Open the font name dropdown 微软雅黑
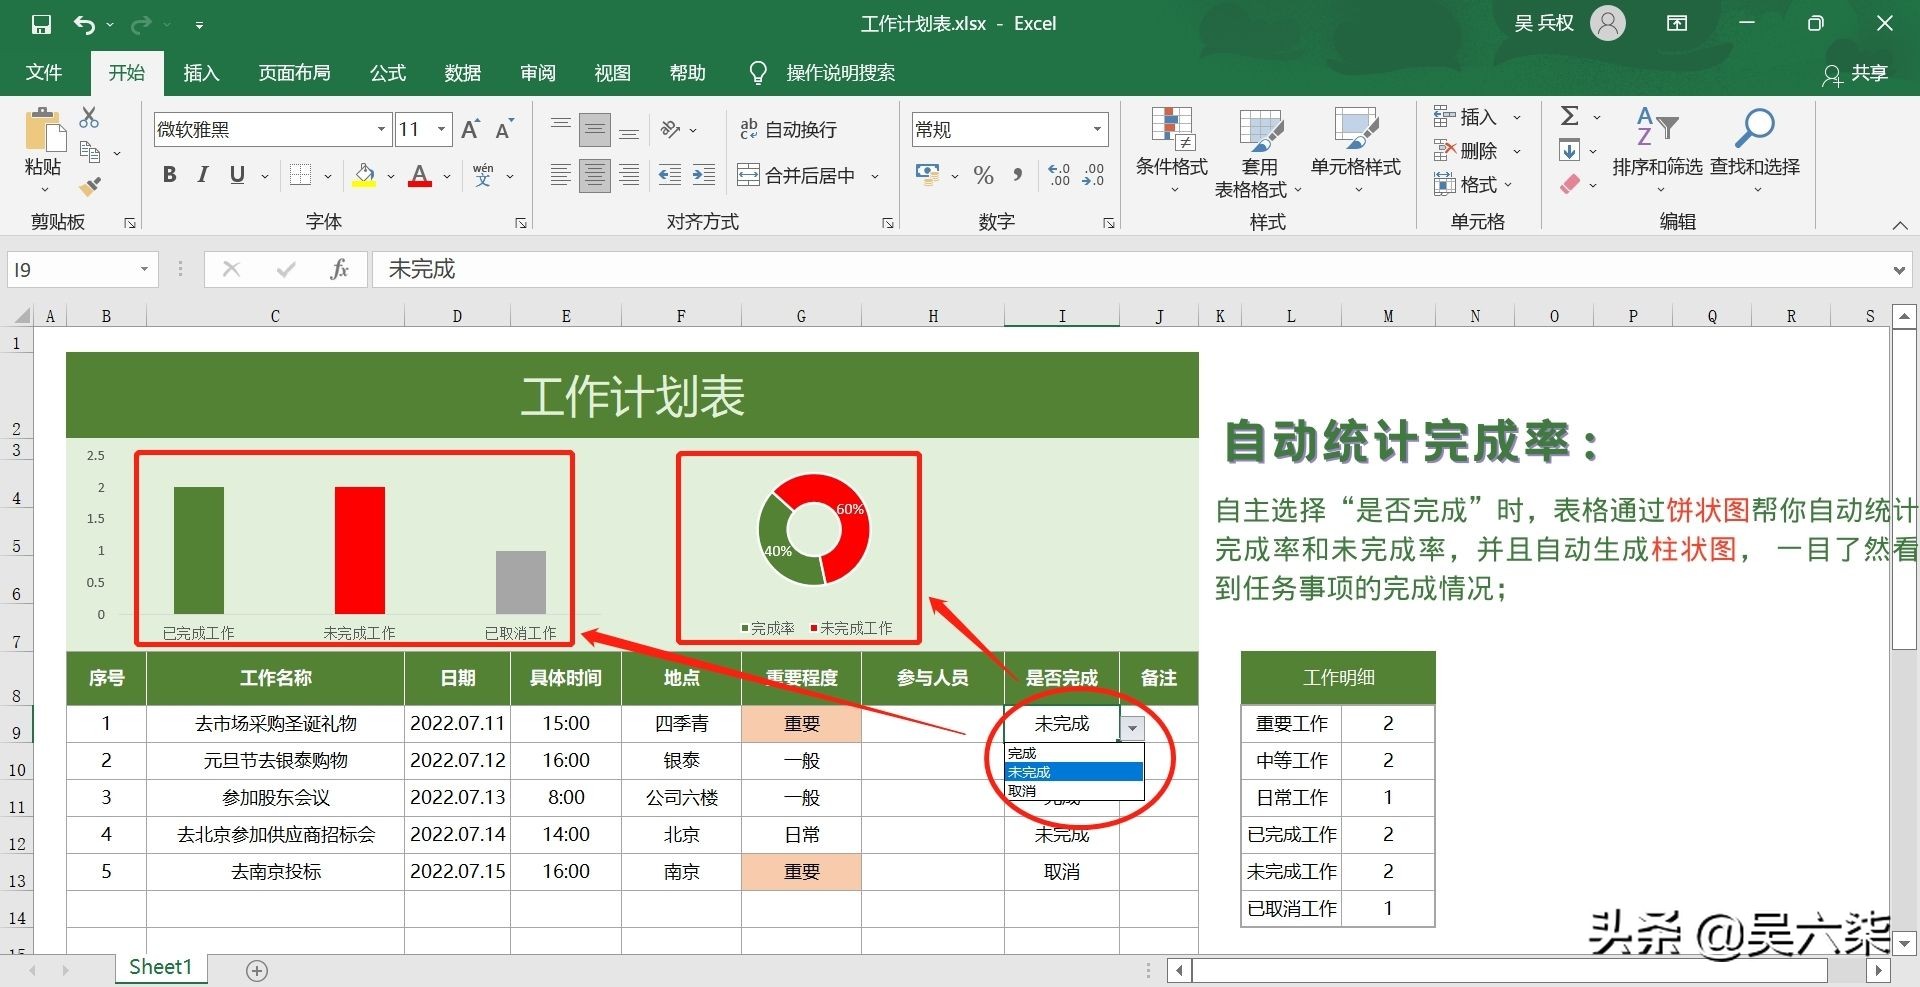The image size is (1920, 987). pos(381,129)
